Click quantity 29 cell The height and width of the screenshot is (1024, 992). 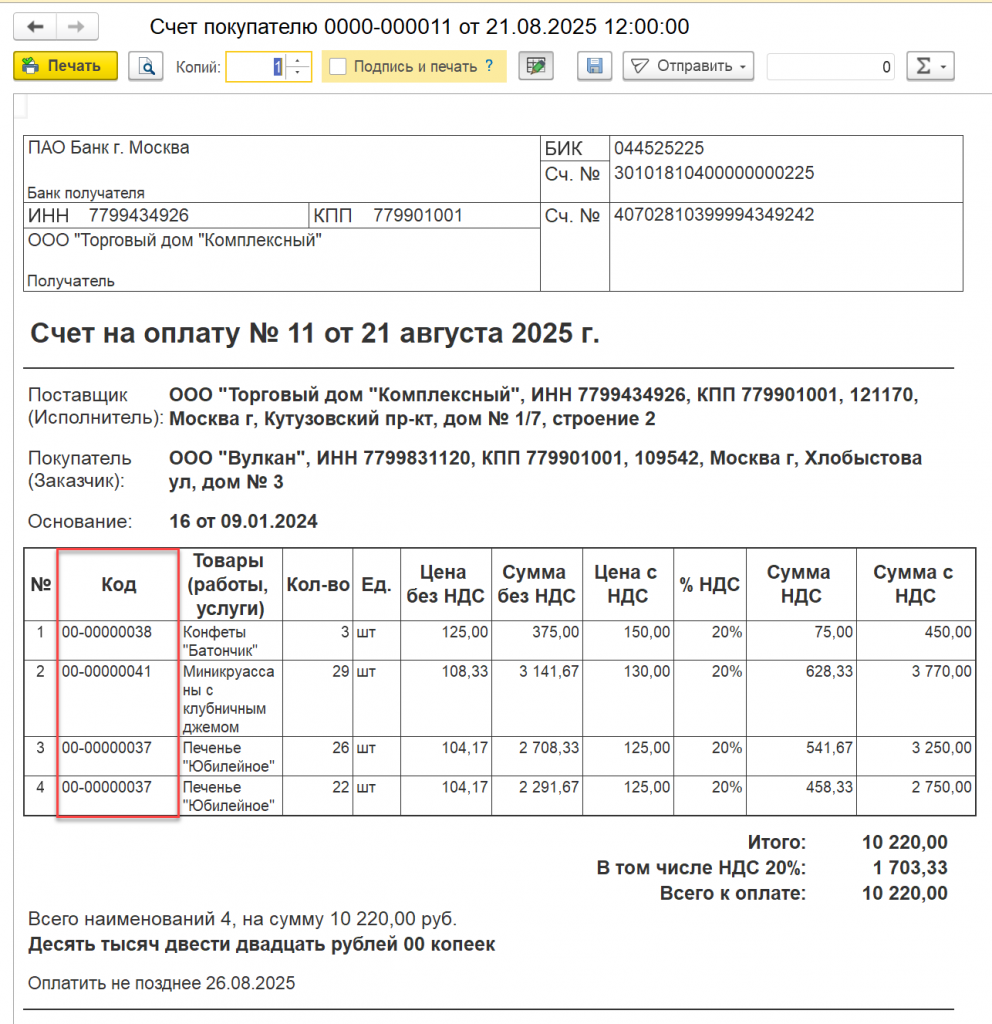(317, 699)
